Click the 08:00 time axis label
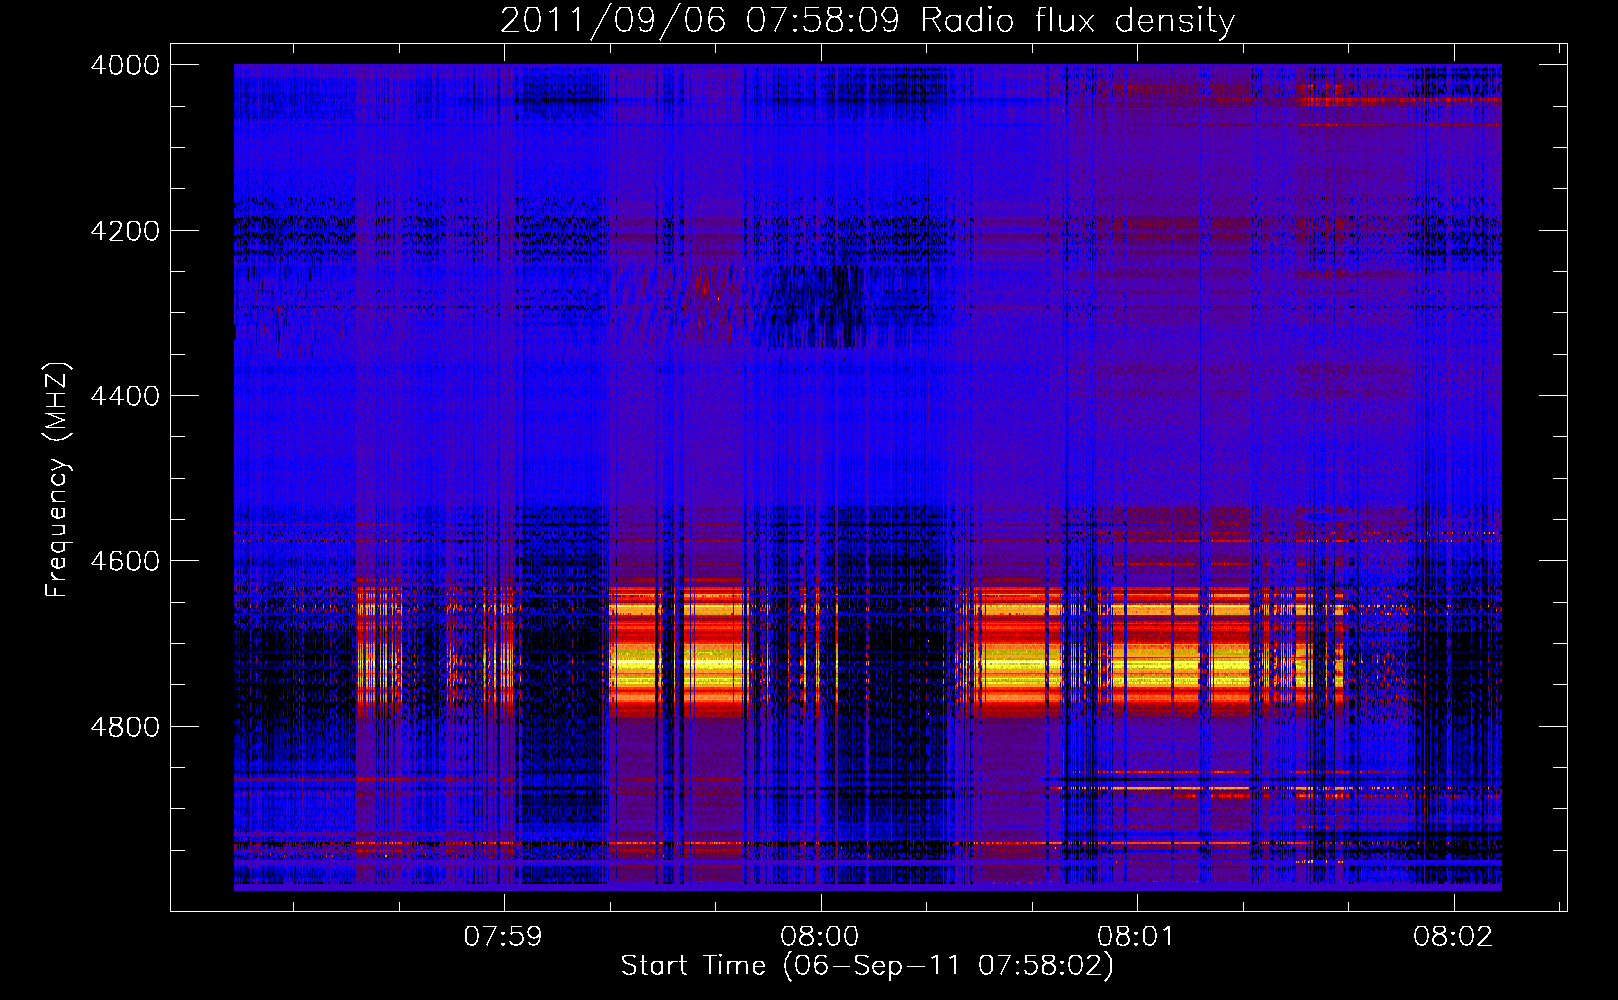Screen dimensions: 1618x1000 820,936
